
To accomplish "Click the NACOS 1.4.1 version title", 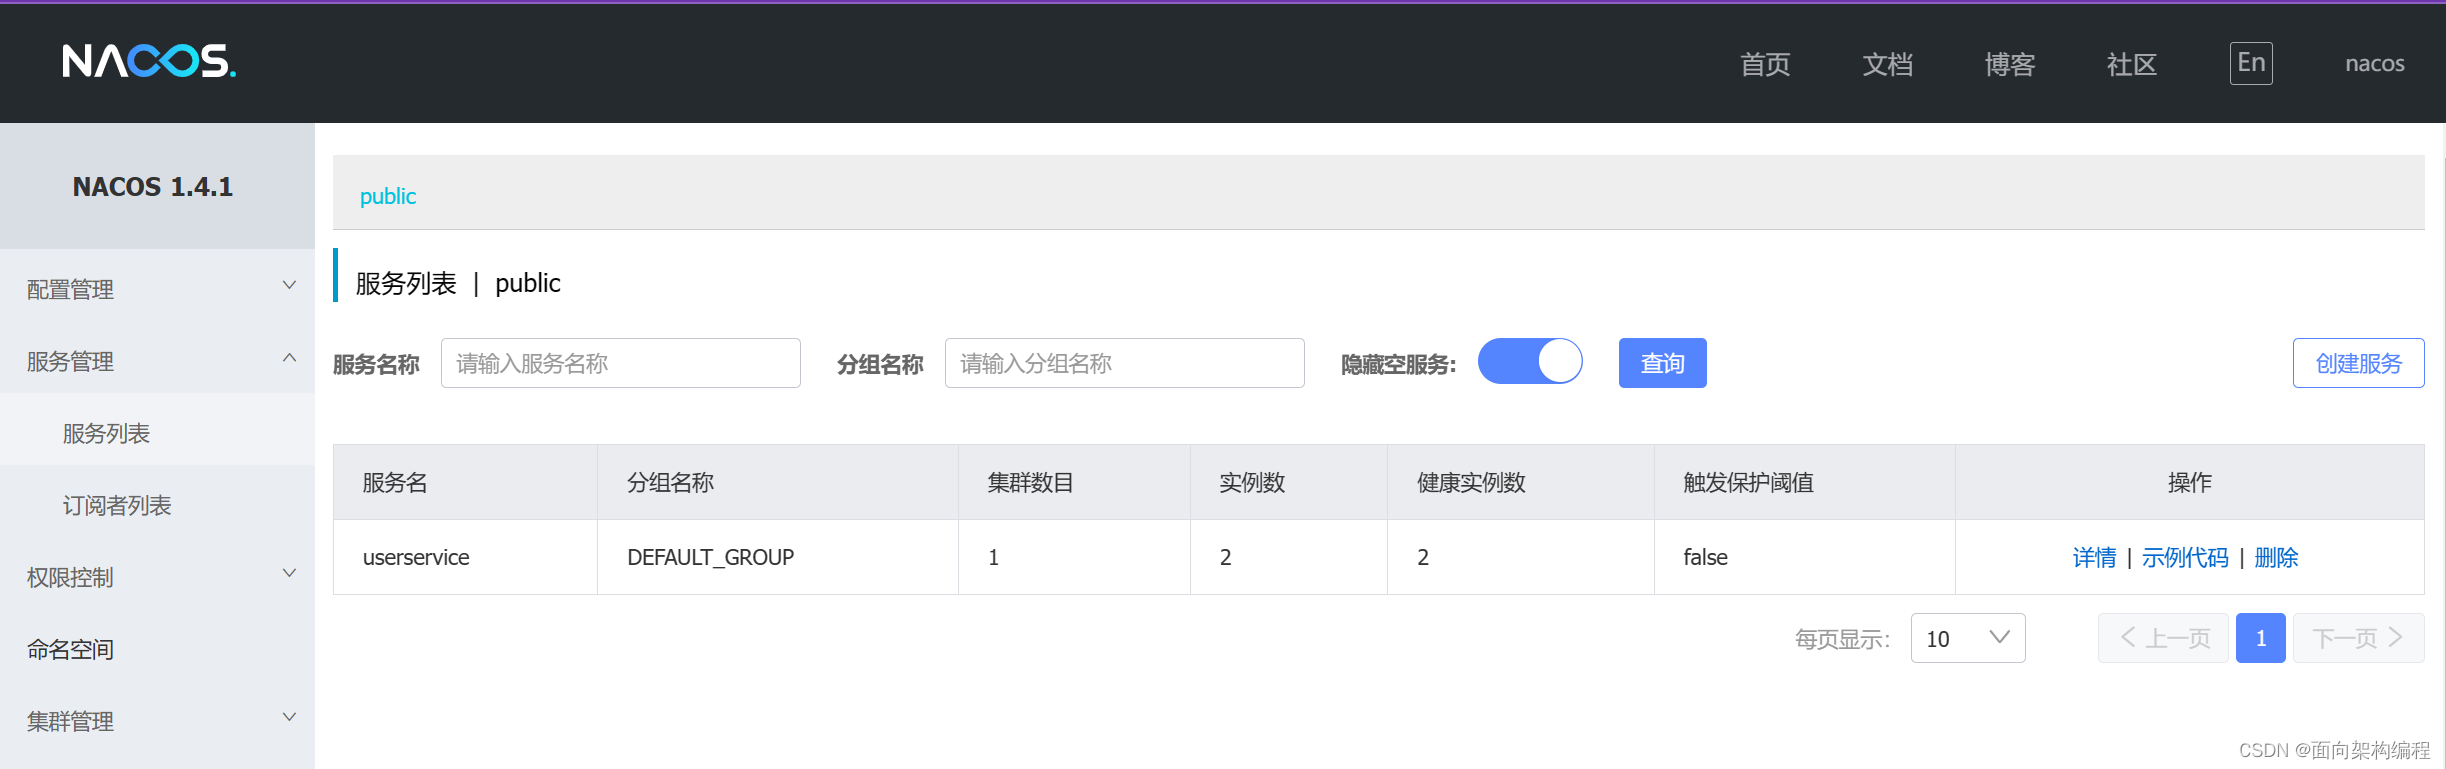I will [153, 187].
